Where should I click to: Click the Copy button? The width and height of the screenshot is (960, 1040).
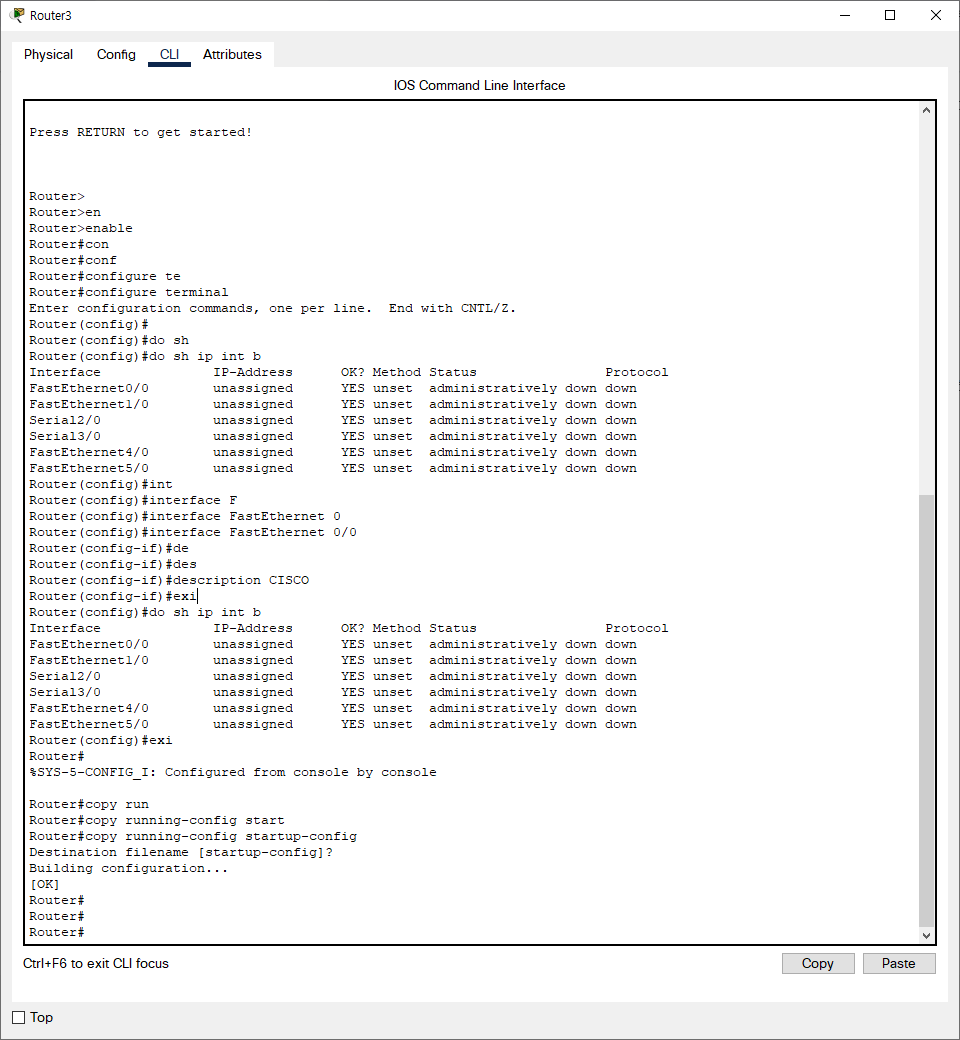click(817, 963)
